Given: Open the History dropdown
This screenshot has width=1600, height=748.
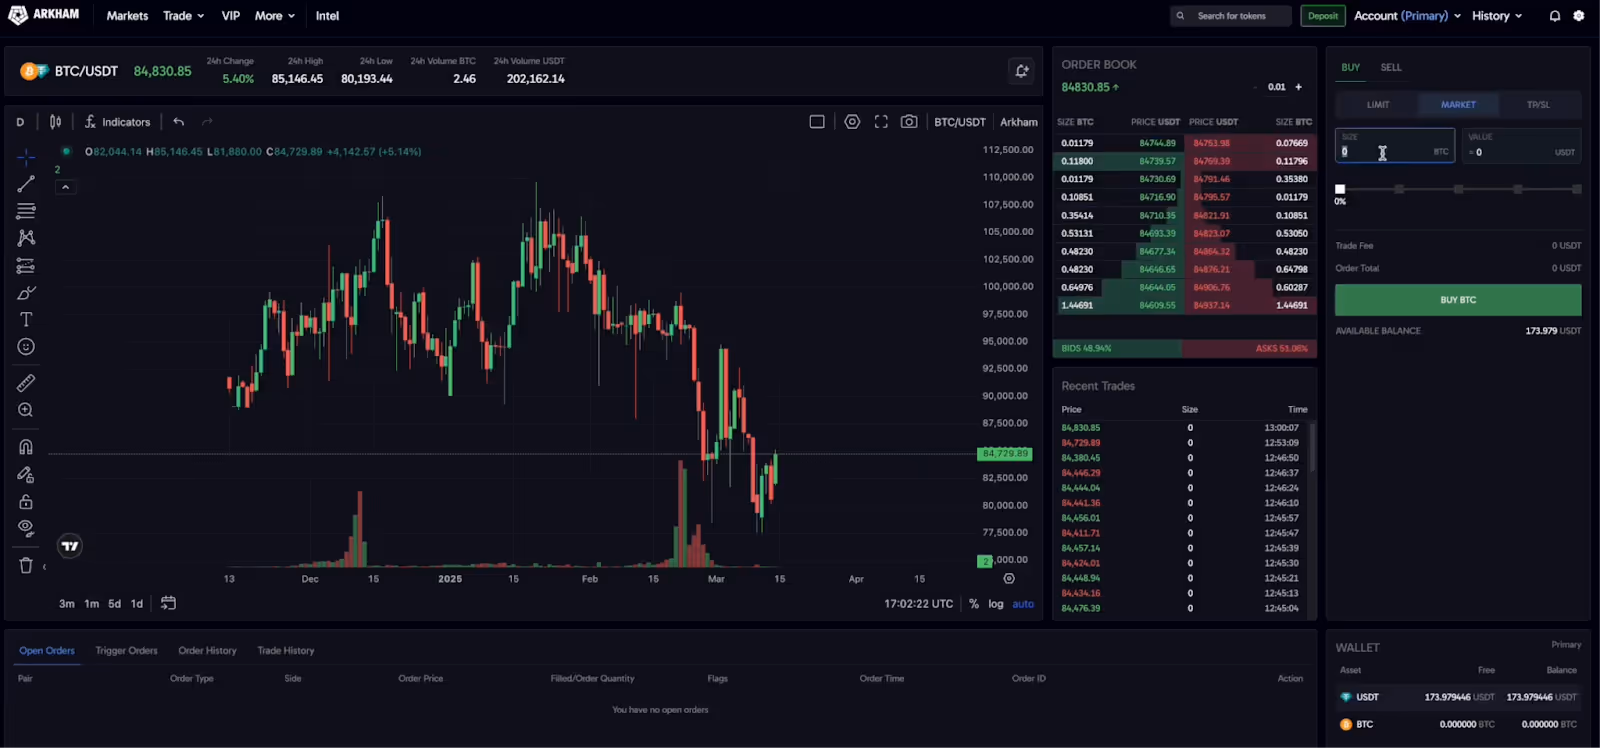Looking at the screenshot, I should pyautogui.click(x=1497, y=16).
